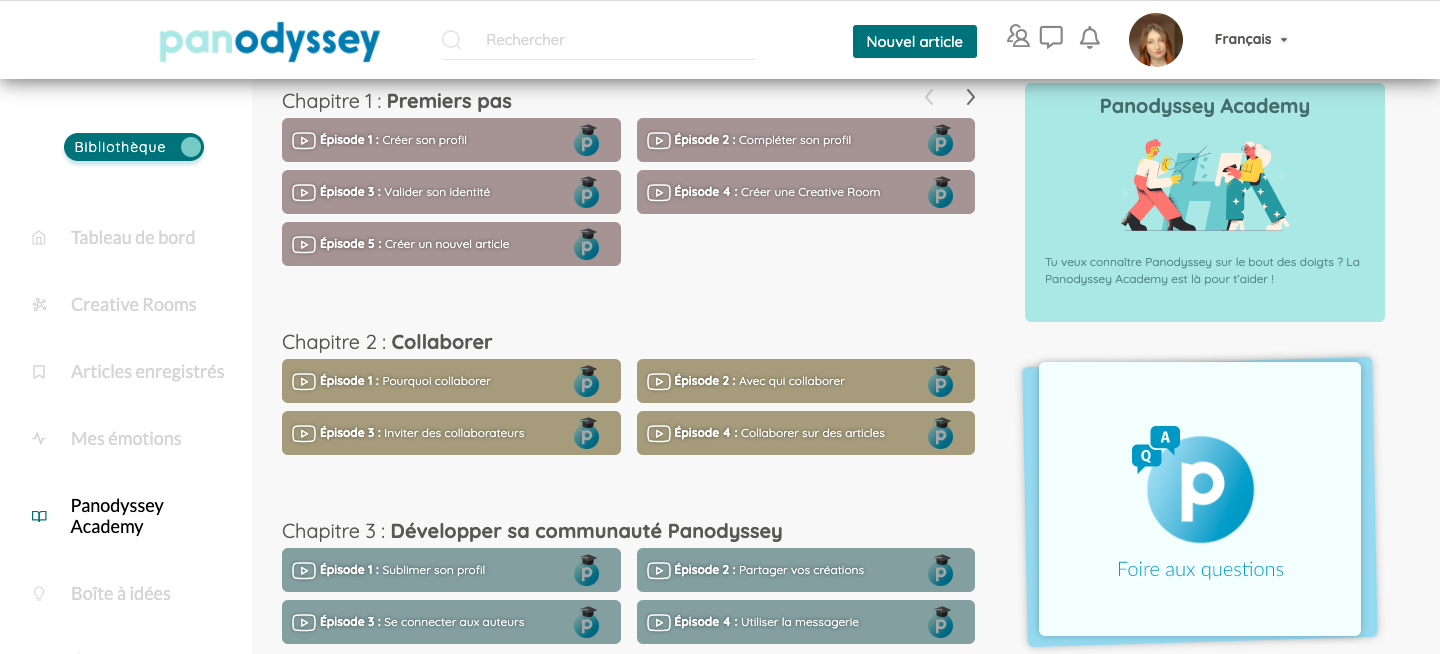The width and height of the screenshot is (1440, 654).
Task: Open Épisode 1 : Créer son profil
Action: (x=451, y=140)
